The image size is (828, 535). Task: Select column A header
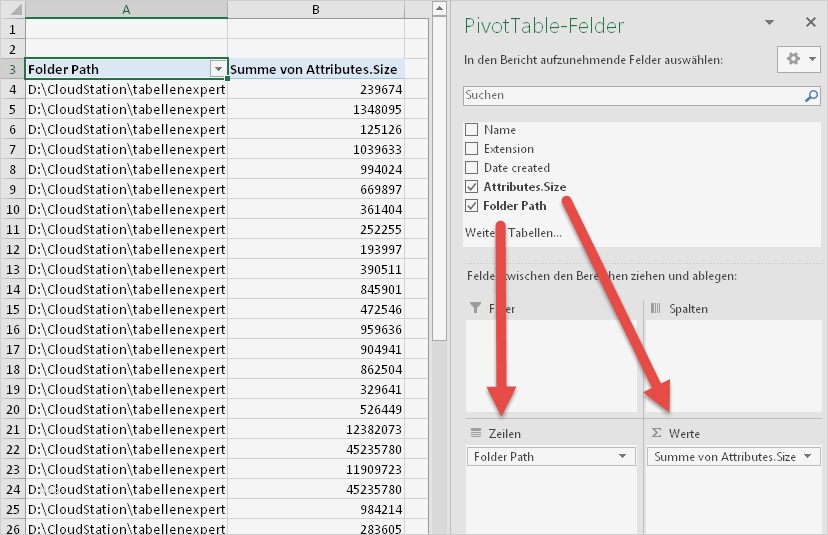(126, 9)
